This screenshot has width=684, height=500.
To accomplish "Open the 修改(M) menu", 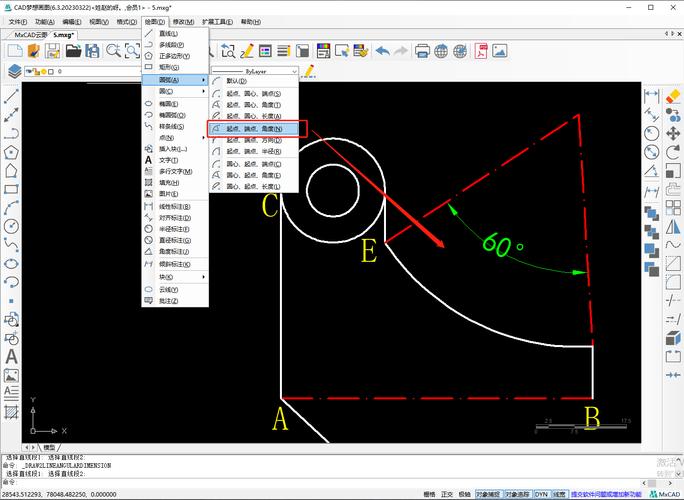I will pos(184,20).
